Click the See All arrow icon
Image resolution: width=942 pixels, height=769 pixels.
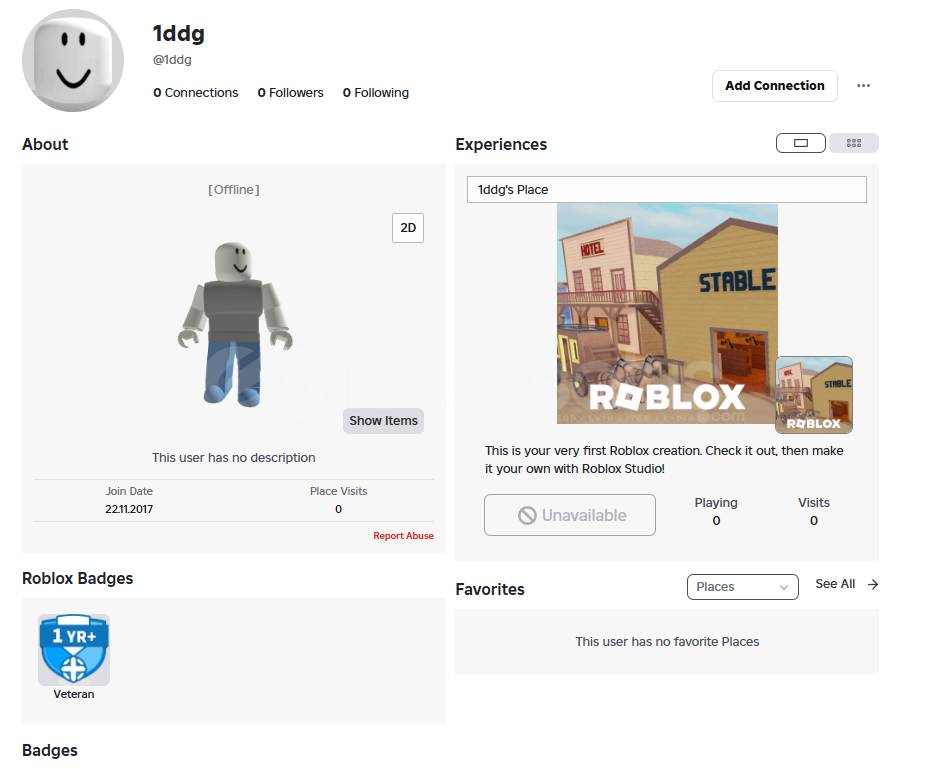coord(873,585)
